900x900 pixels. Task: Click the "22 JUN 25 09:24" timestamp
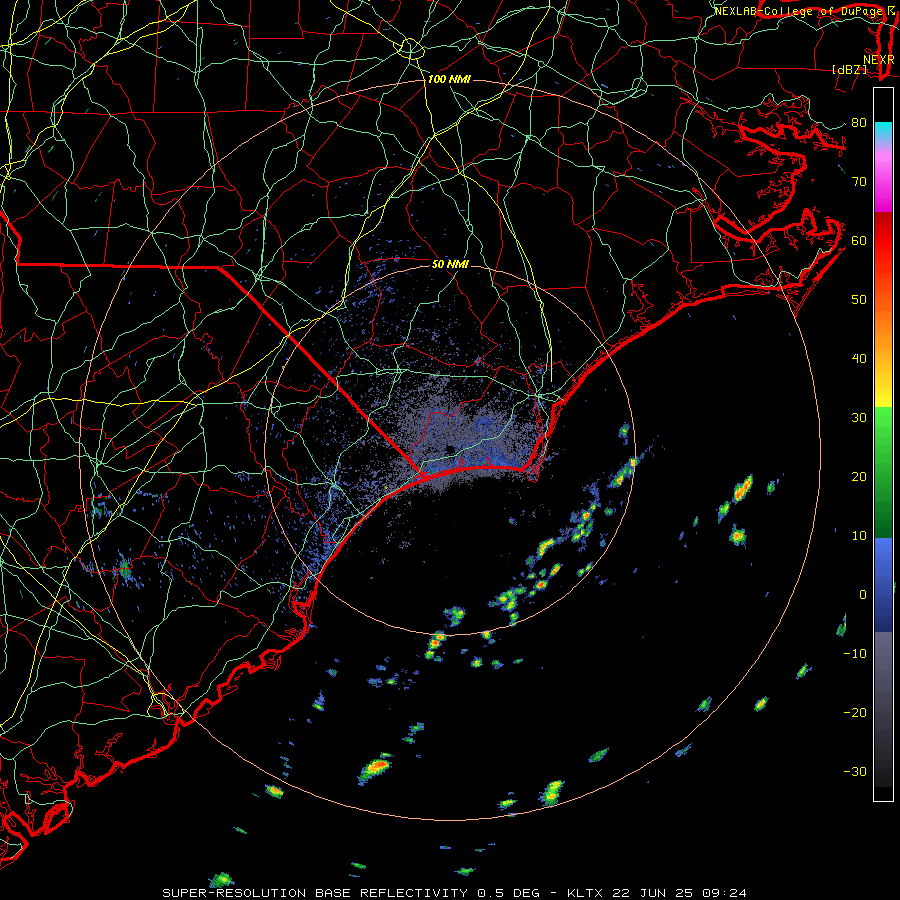point(680,893)
